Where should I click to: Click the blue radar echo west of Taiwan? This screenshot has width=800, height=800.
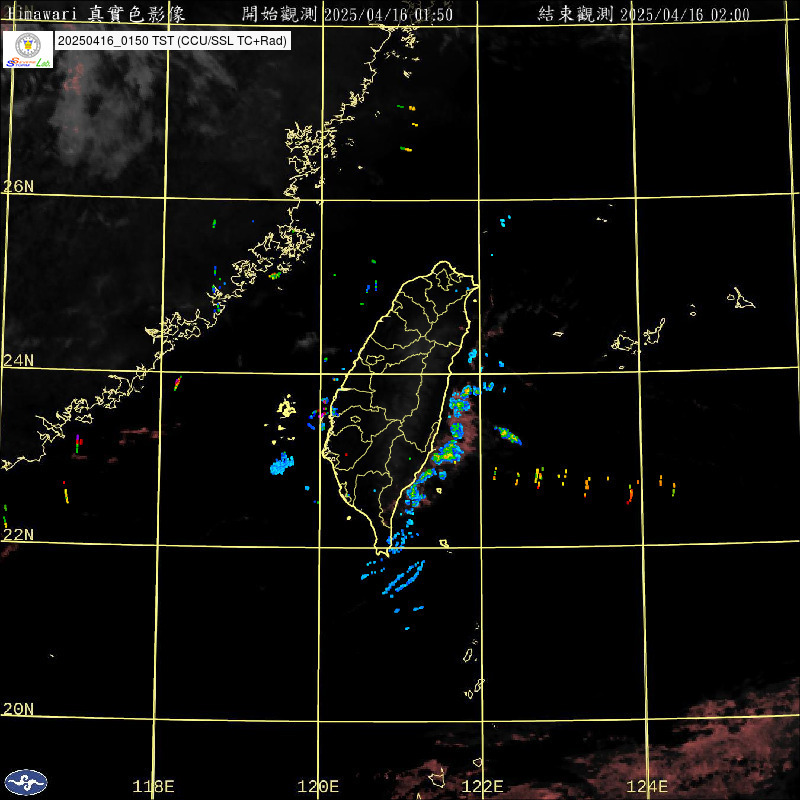283,464
